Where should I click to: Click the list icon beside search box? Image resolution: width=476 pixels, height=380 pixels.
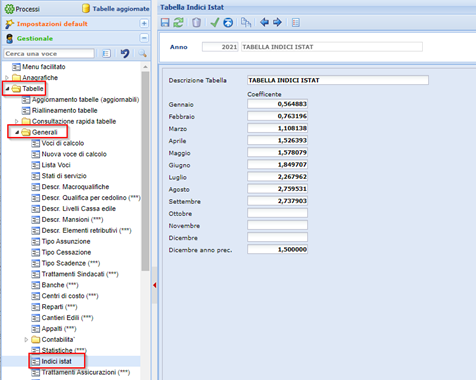(x=106, y=53)
